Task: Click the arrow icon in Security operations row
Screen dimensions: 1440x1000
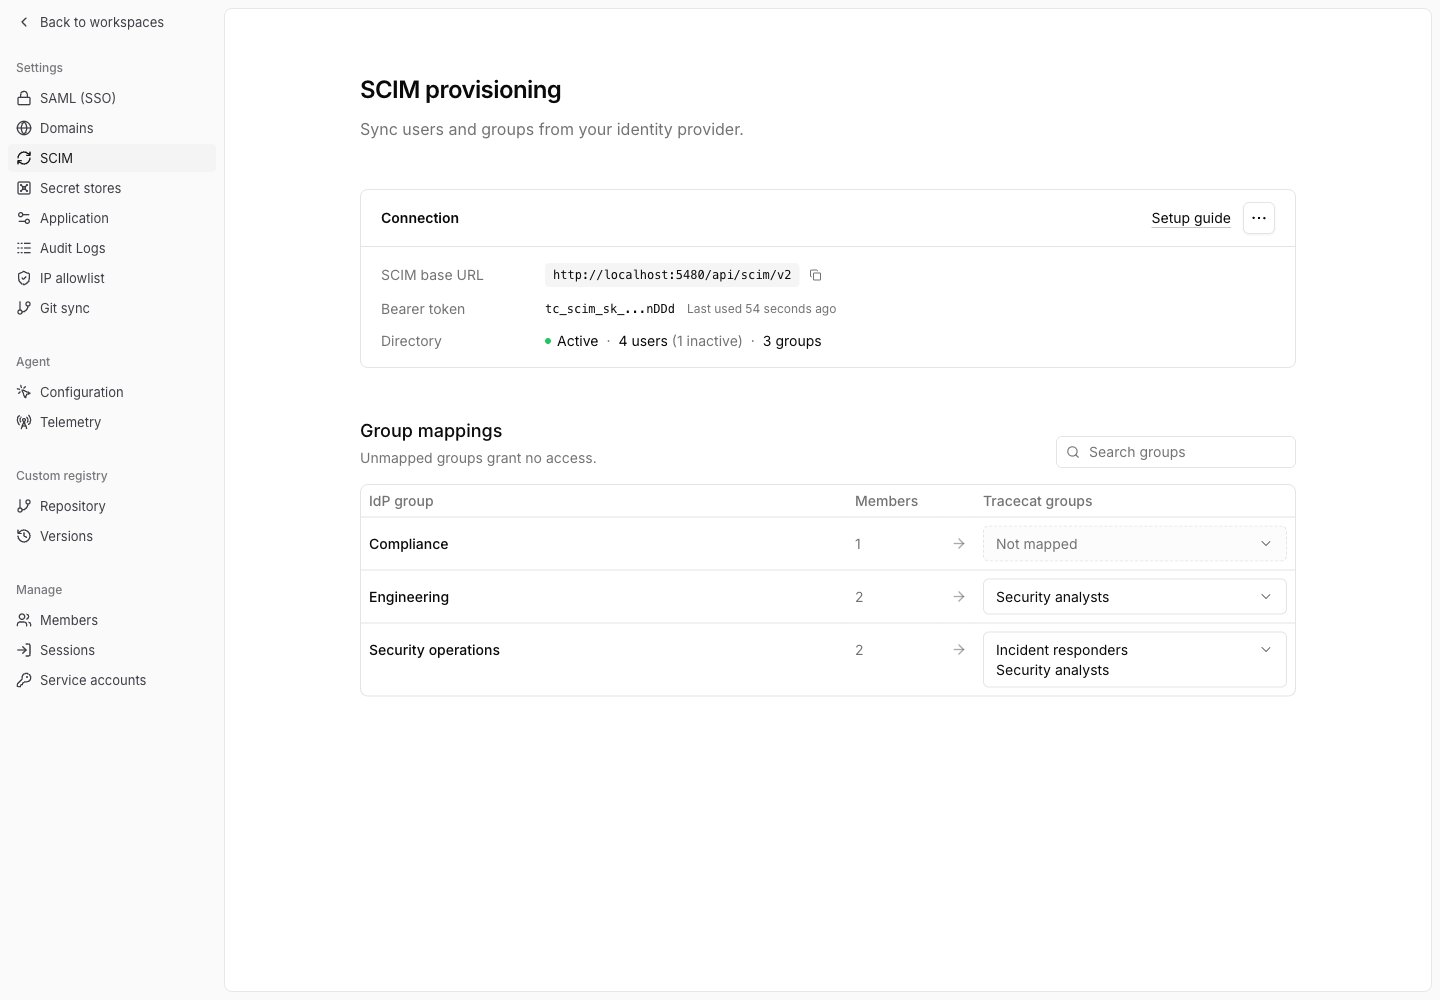Action: point(959,650)
